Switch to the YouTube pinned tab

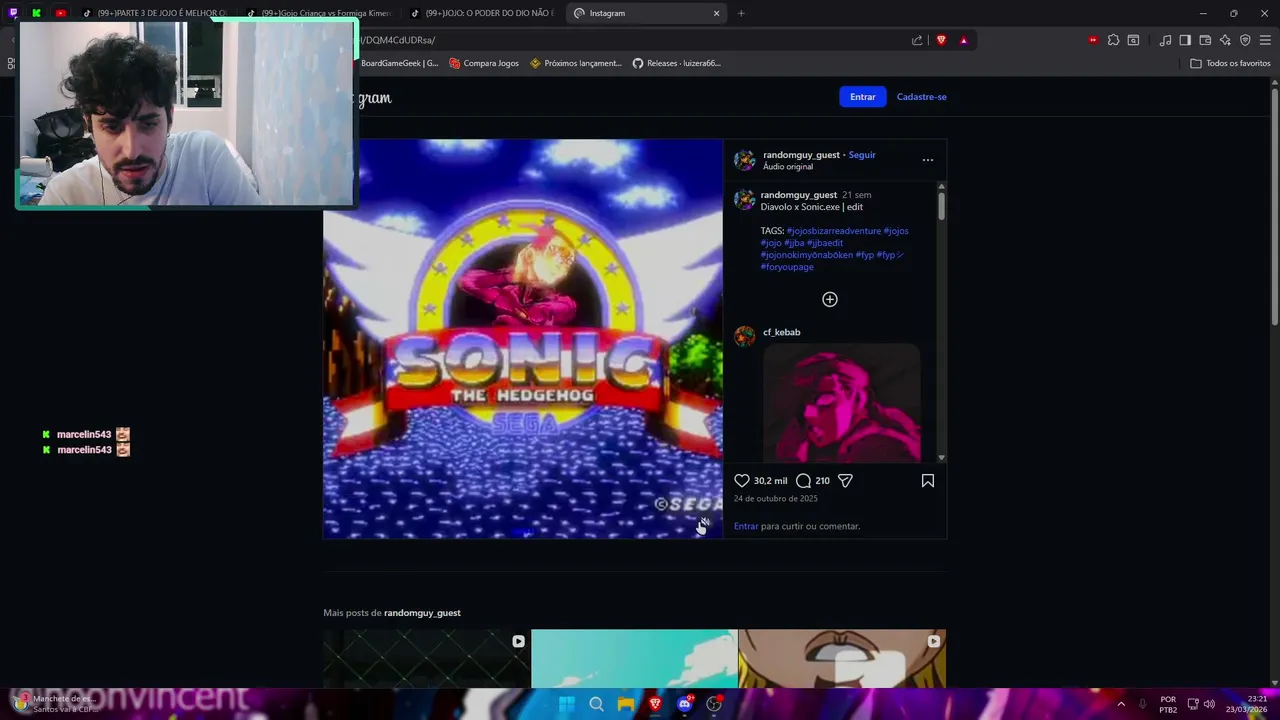[x=61, y=13]
